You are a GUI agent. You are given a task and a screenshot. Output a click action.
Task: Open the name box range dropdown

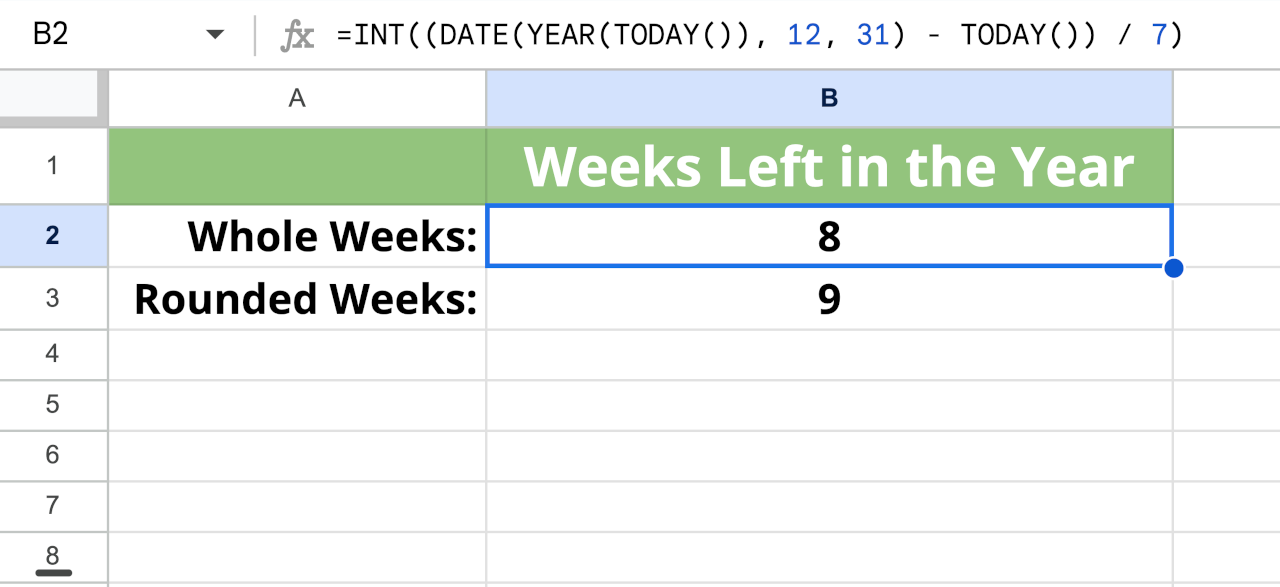click(213, 33)
